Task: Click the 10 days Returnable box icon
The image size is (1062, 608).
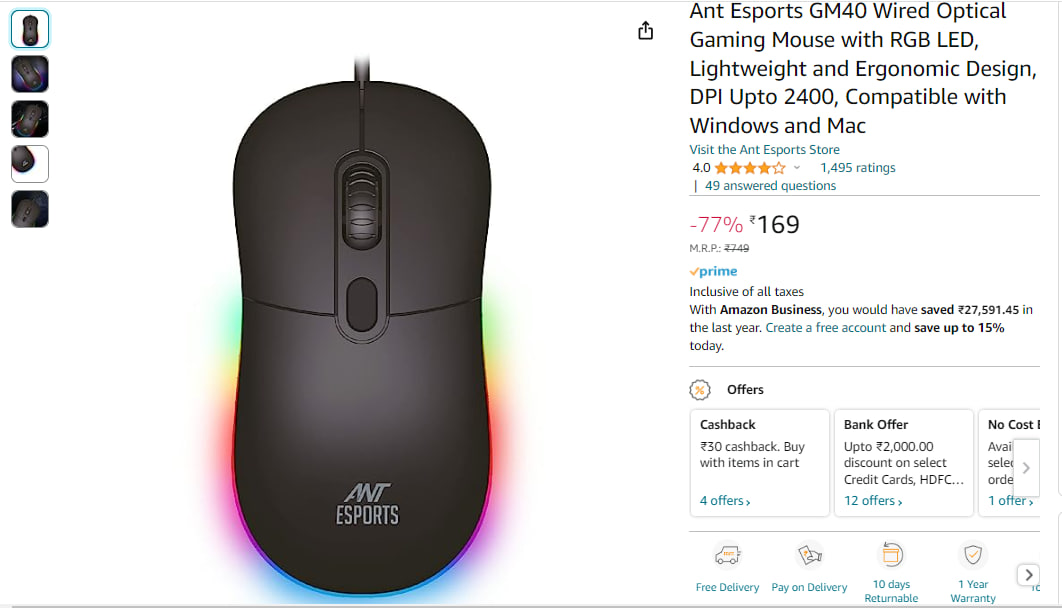Action: click(891, 555)
